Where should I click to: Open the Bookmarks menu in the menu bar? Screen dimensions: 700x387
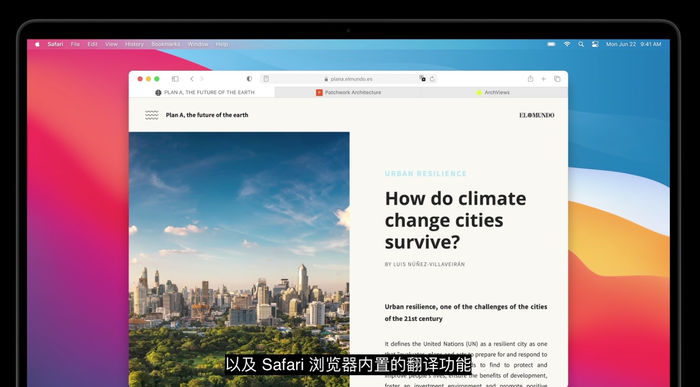[x=166, y=44]
